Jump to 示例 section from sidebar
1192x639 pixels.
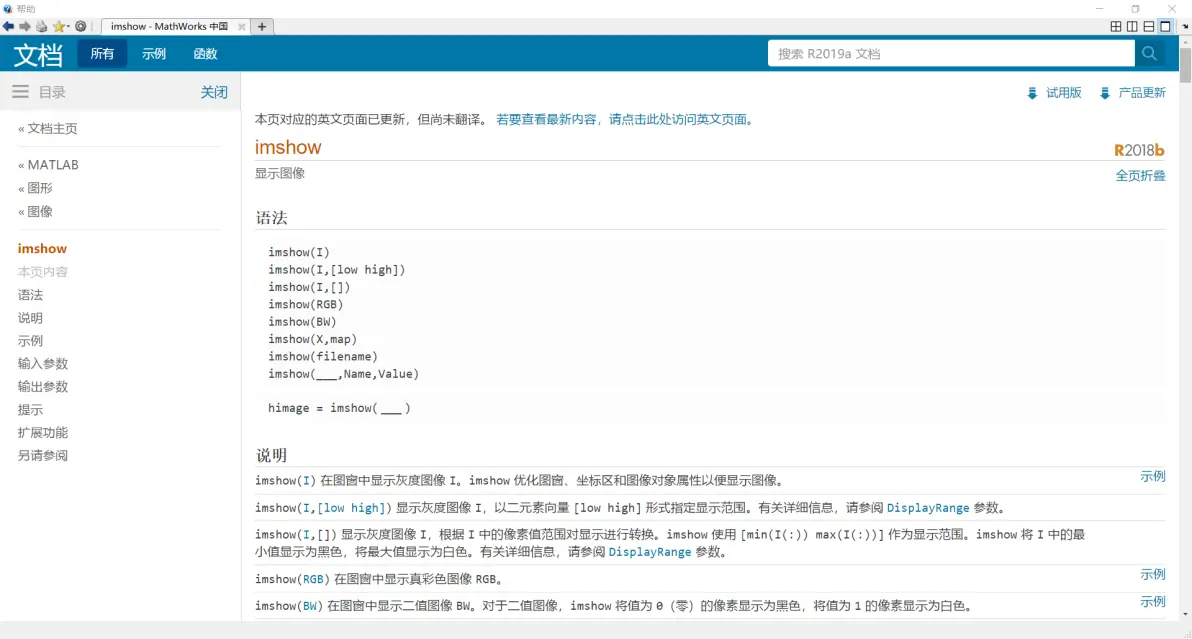click(x=30, y=341)
